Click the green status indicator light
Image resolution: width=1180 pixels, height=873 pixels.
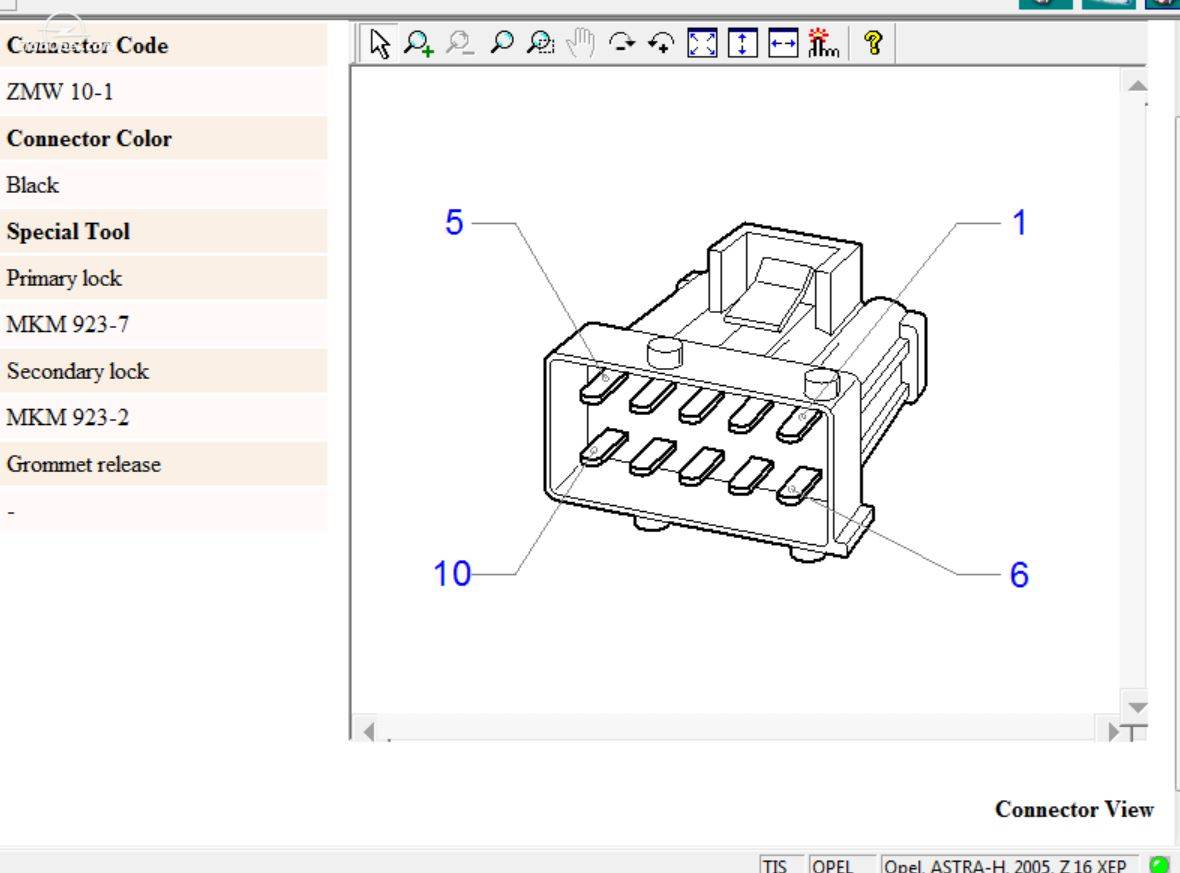[x=1160, y=864]
